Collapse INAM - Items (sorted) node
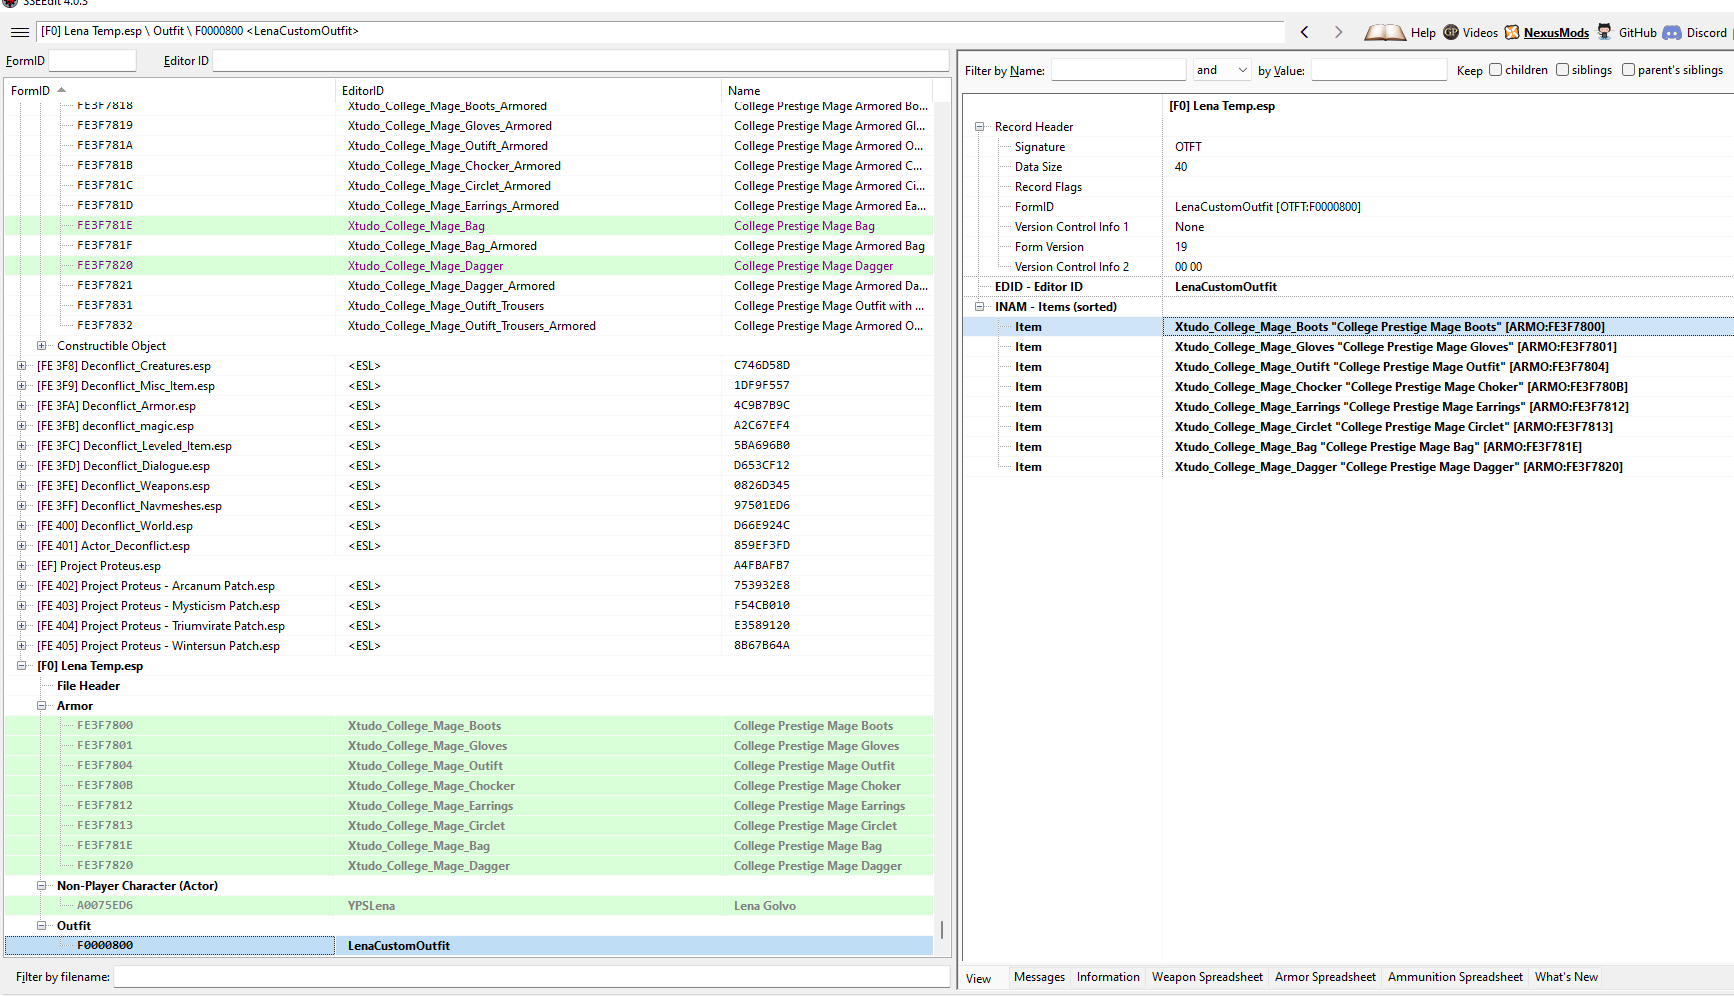The width and height of the screenshot is (1734, 996). (x=980, y=307)
